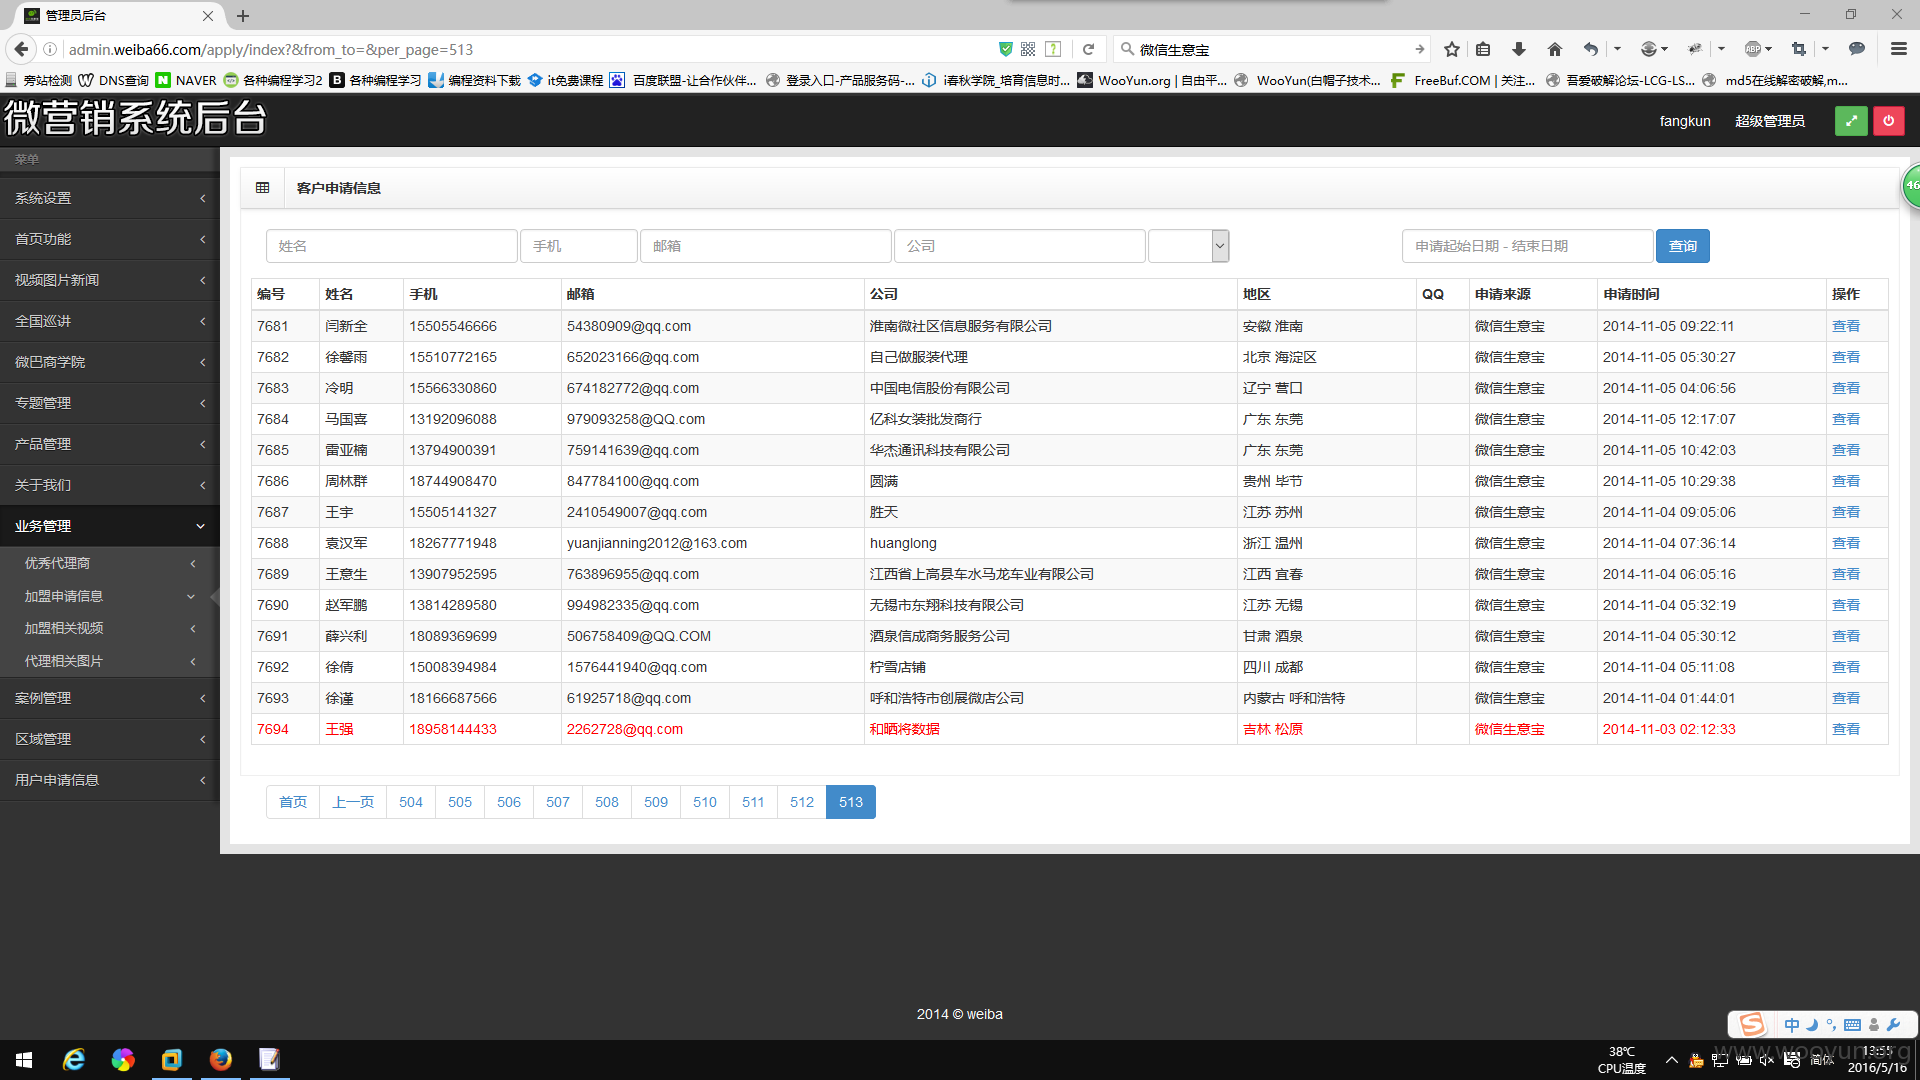Click the search magnifier icon
This screenshot has height=1080, width=1920.
pos(1127,49)
